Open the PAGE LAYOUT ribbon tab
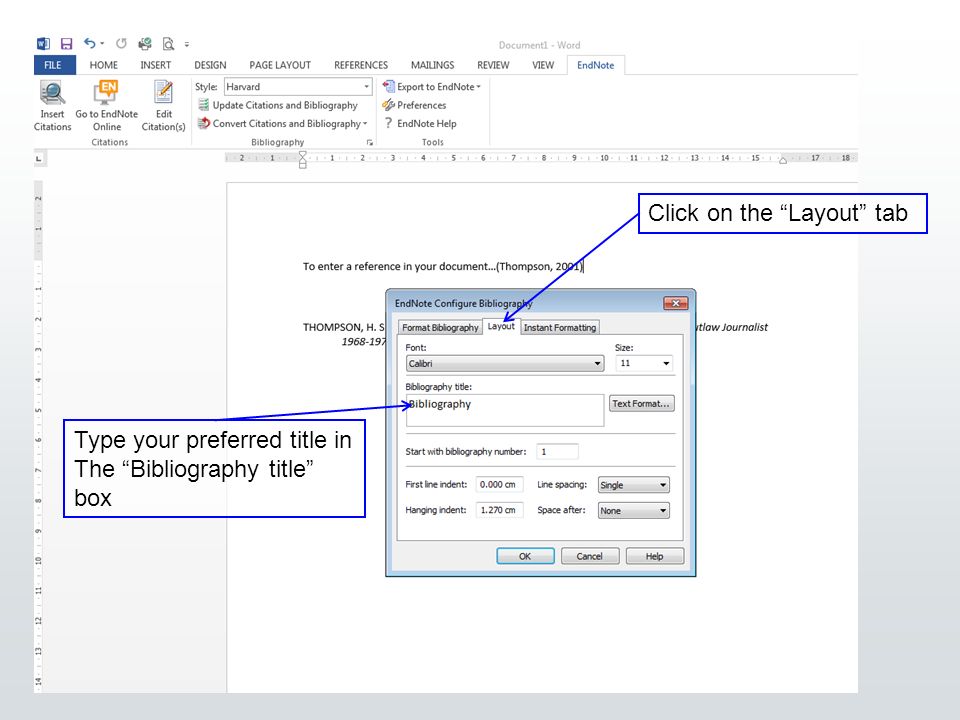Viewport: 960px width, 720px height. pyautogui.click(x=280, y=65)
